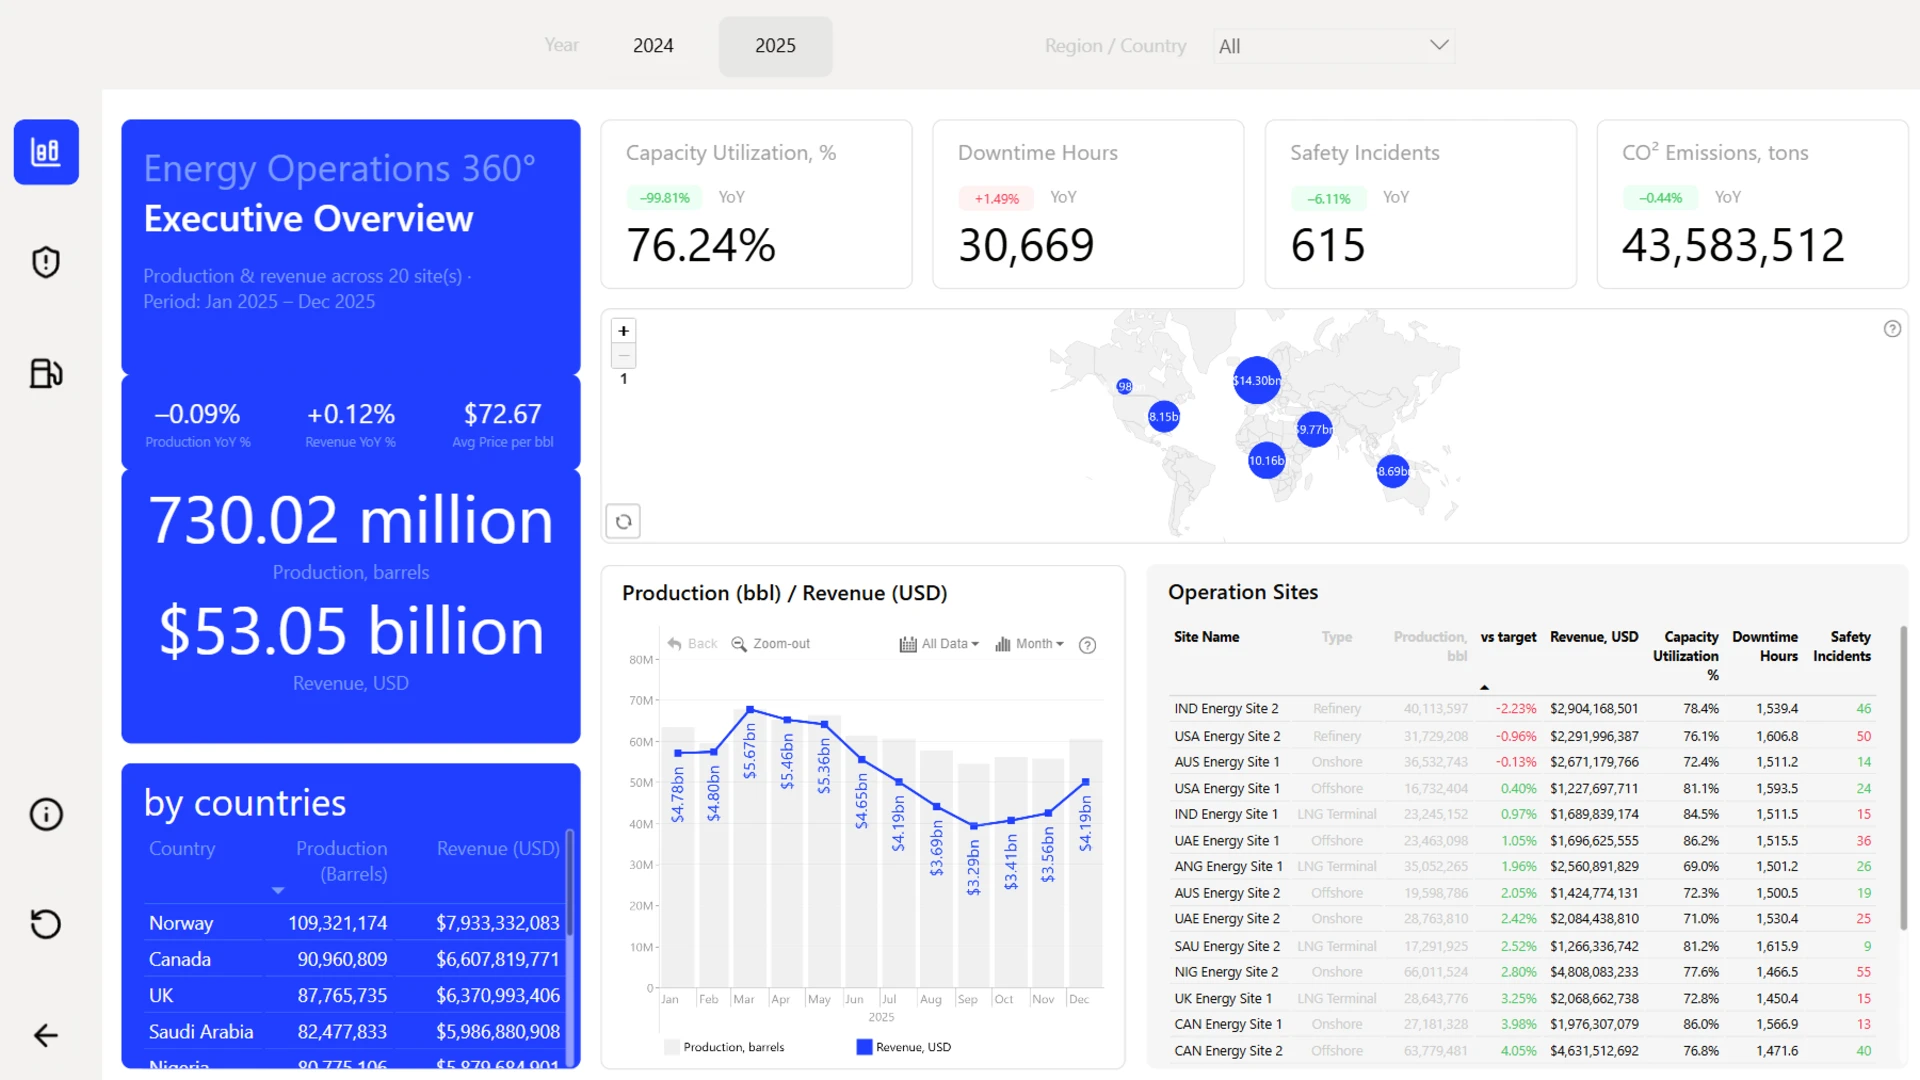Click the chart help question icon
This screenshot has height=1080, width=1920.
coord(1087,645)
